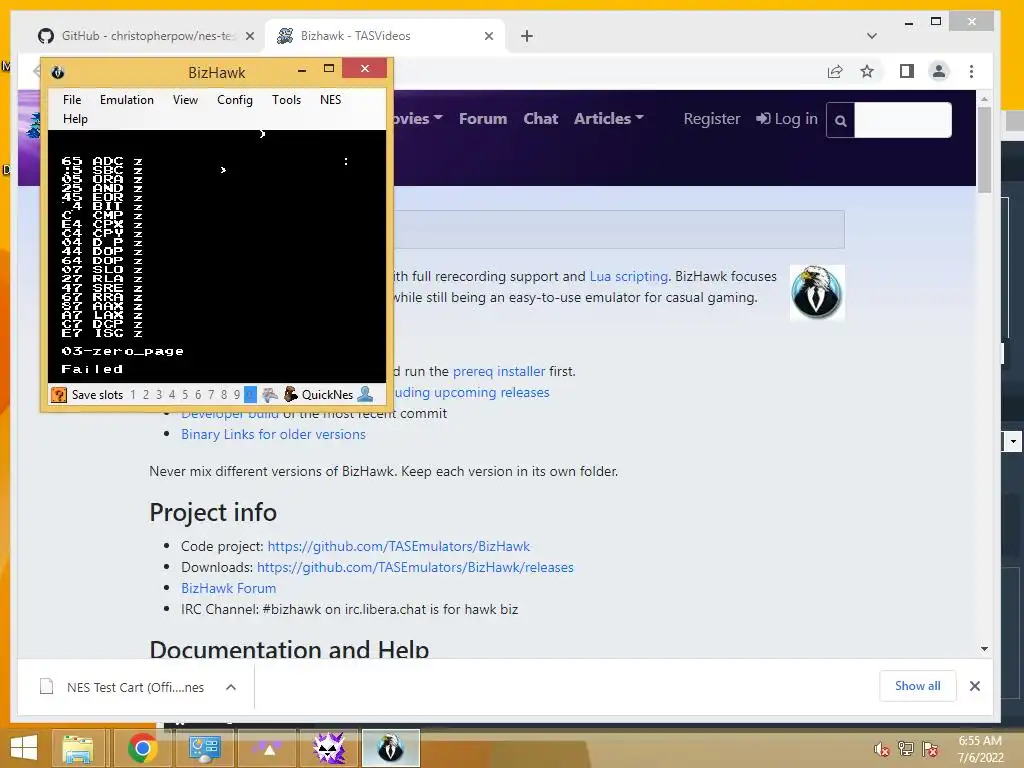Open the Windows Start button
The height and width of the screenshot is (768, 1024).
point(24,748)
